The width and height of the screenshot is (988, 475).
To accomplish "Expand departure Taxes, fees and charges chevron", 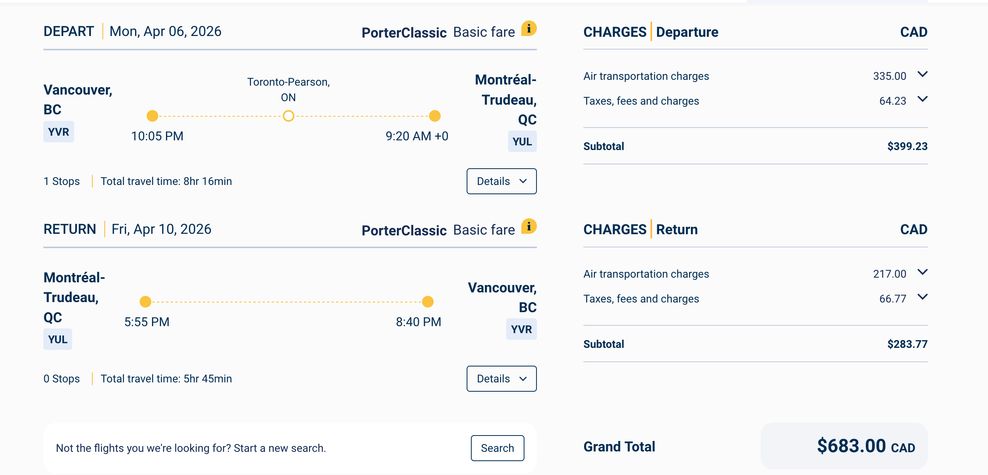I will (x=922, y=100).
